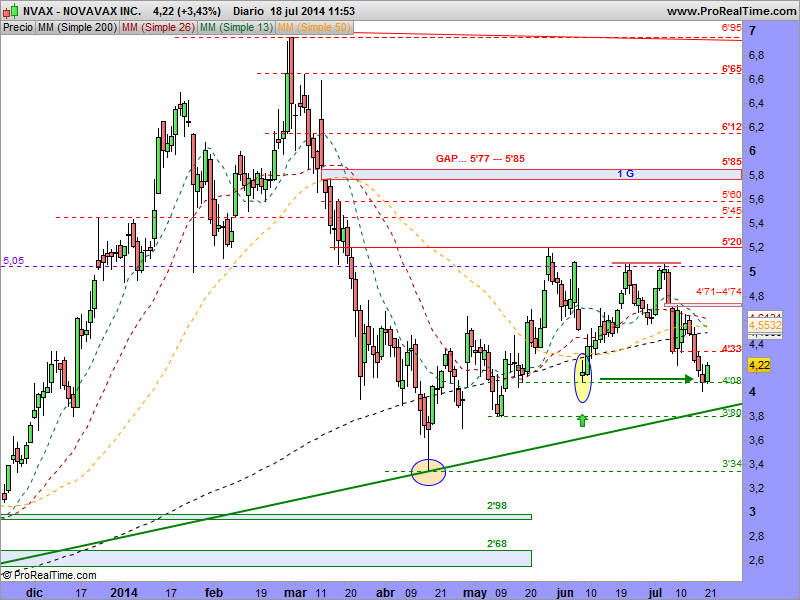Click the 6,4 price axis value
Screen dimensions: 800x600
tap(757, 104)
